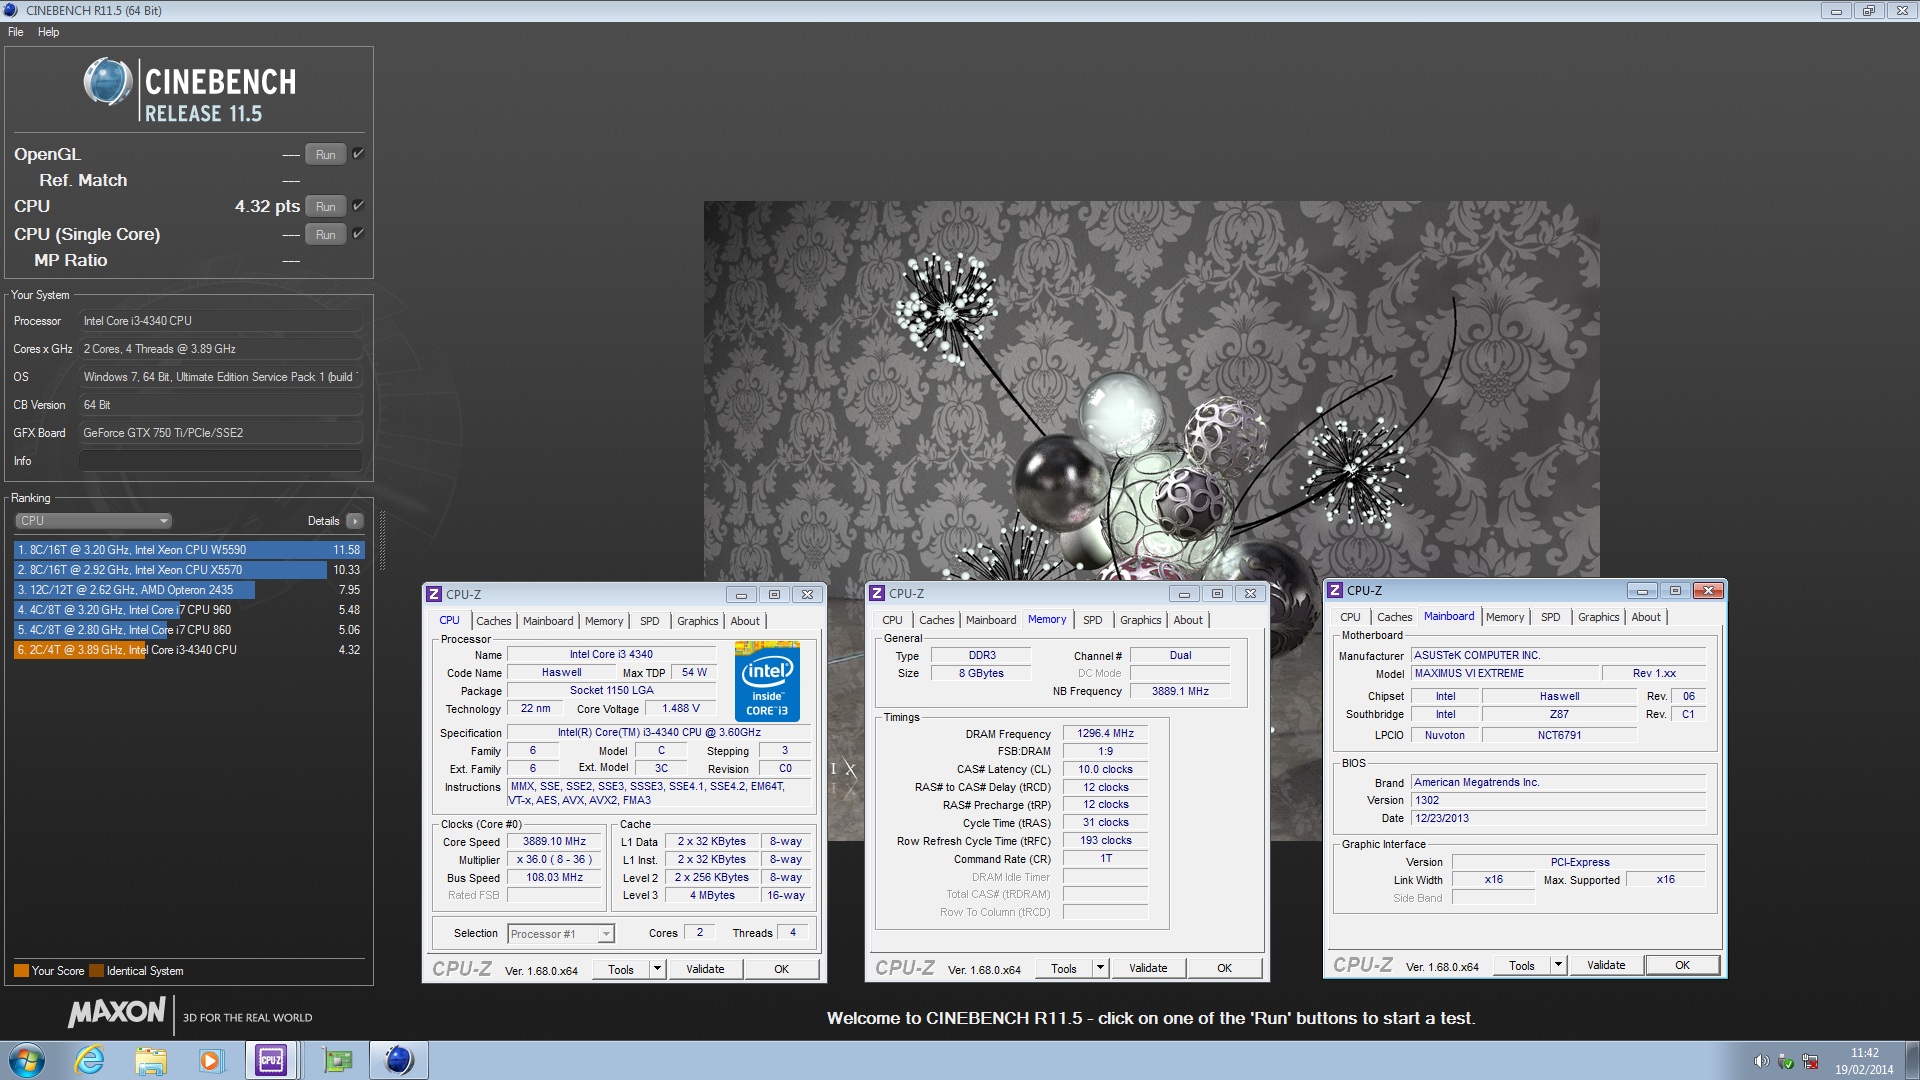
Task: Run the CPU Single Core benchmark
Action: (x=326, y=234)
